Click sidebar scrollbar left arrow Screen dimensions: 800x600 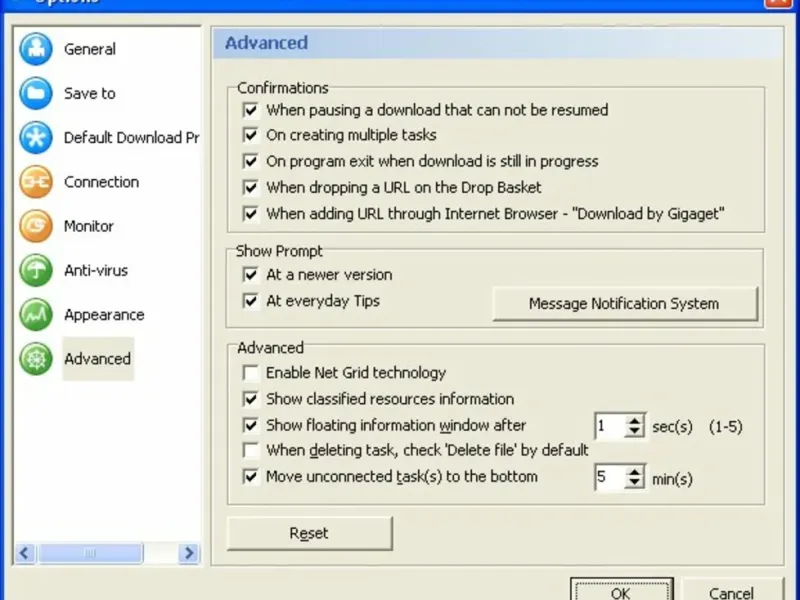[24, 553]
